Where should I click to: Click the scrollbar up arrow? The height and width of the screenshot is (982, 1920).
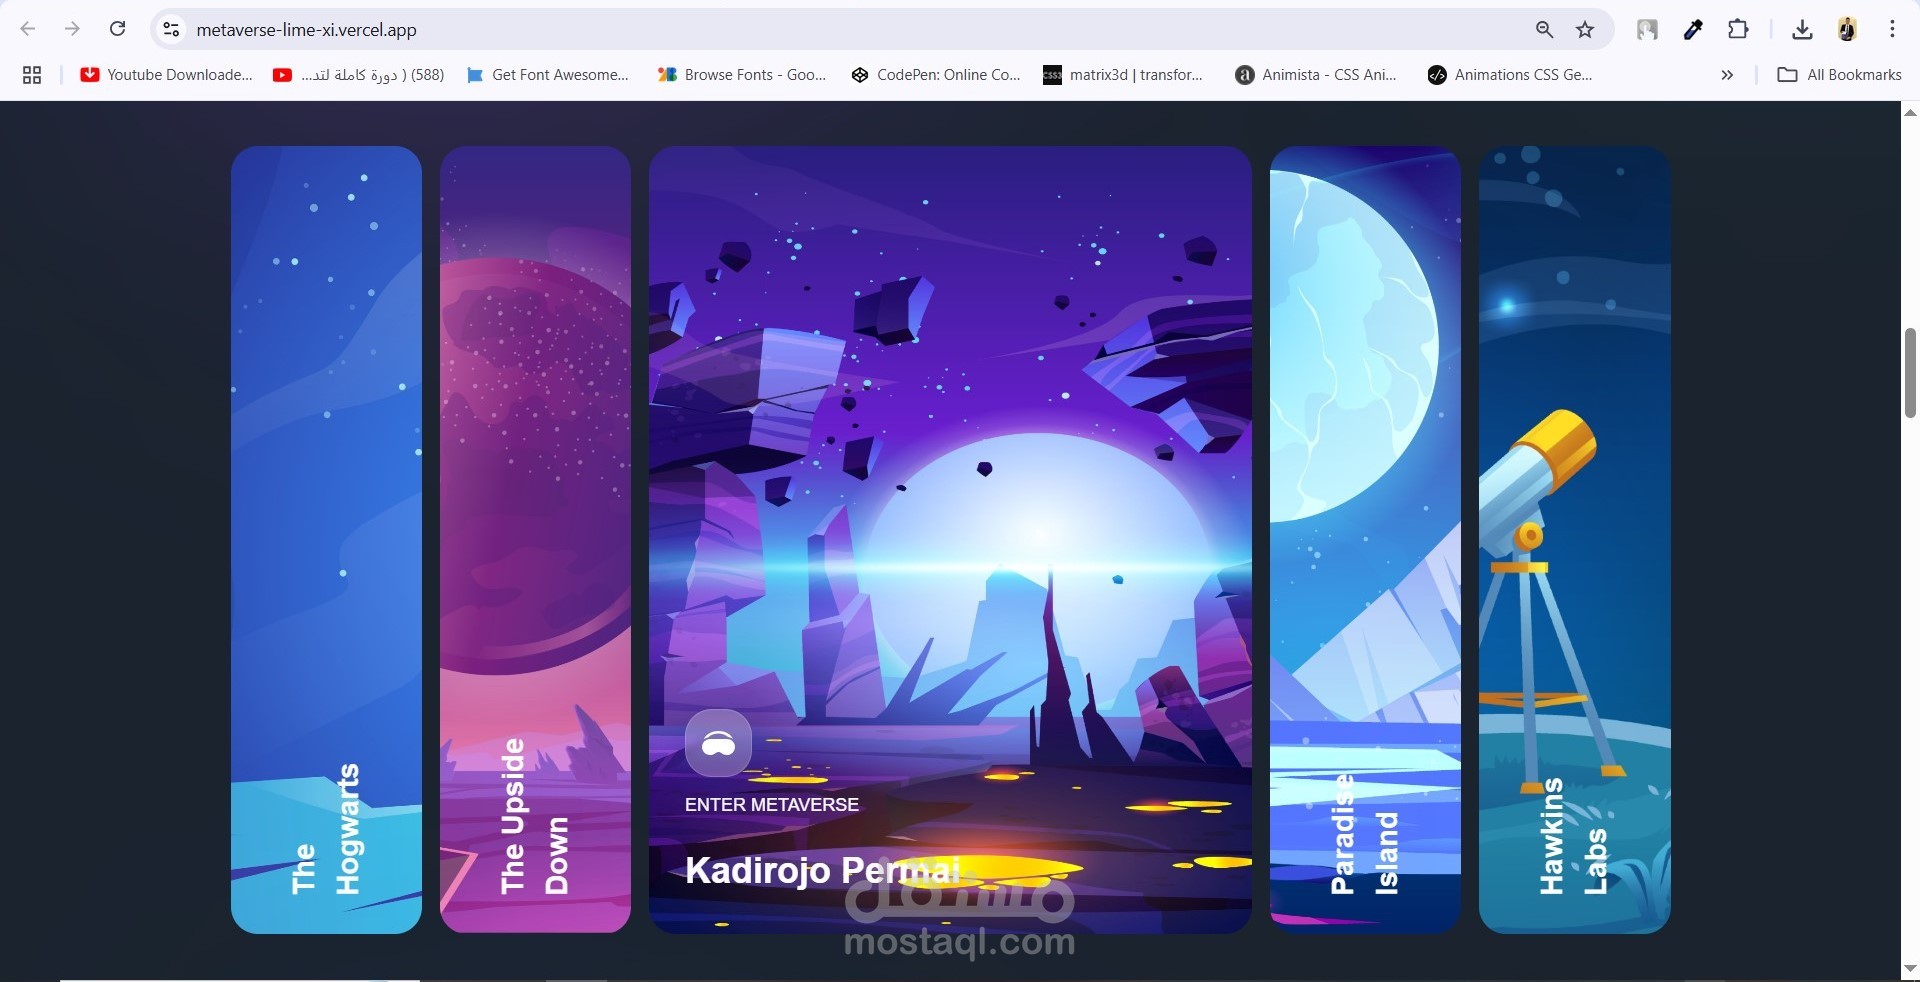point(1910,111)
